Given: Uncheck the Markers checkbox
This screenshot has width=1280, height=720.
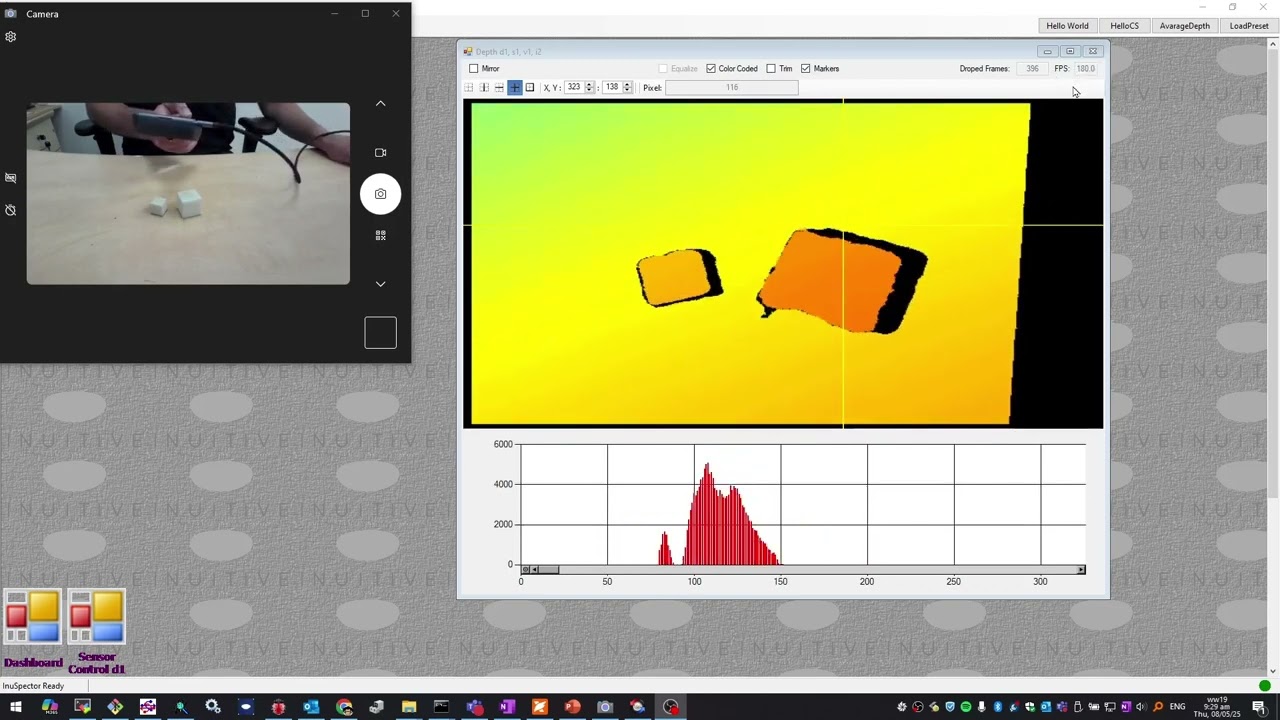Looking at the screenshot, I should pos(806,69).
